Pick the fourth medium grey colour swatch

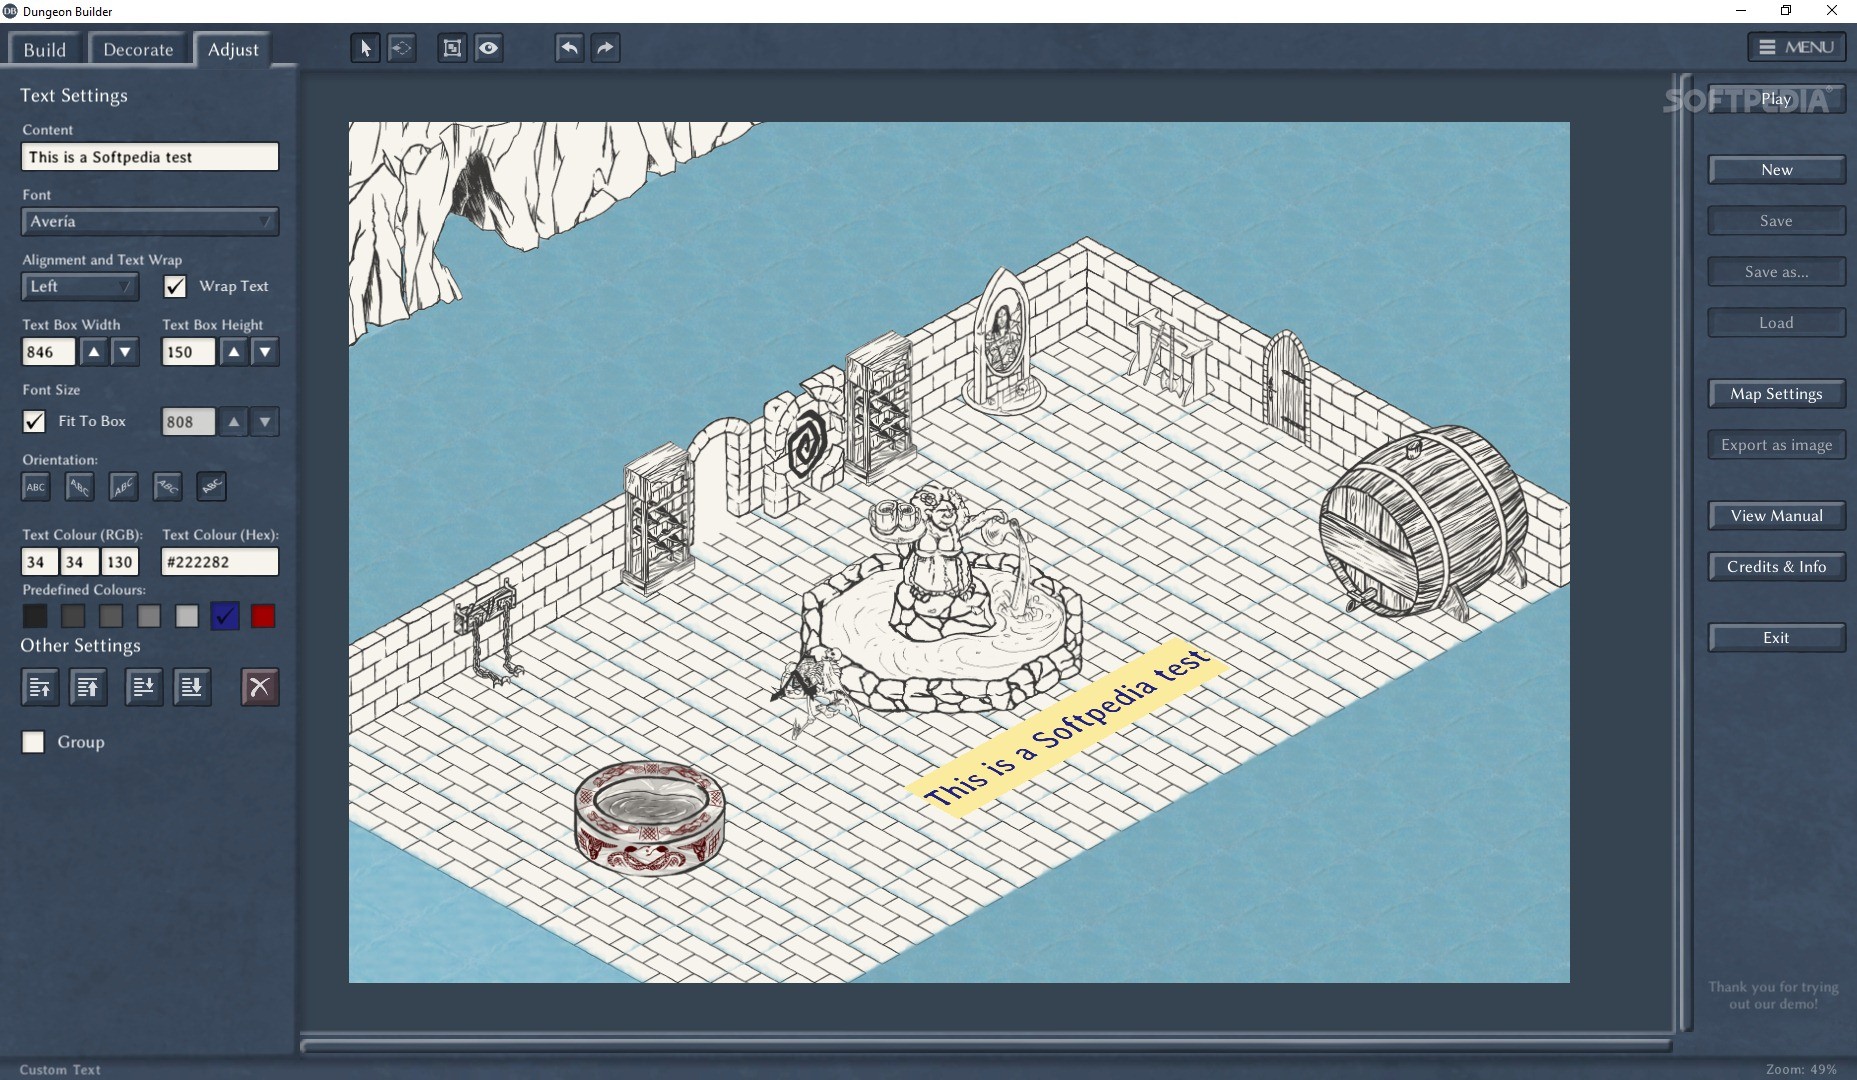pyautogui.click(x=149, y=617)
